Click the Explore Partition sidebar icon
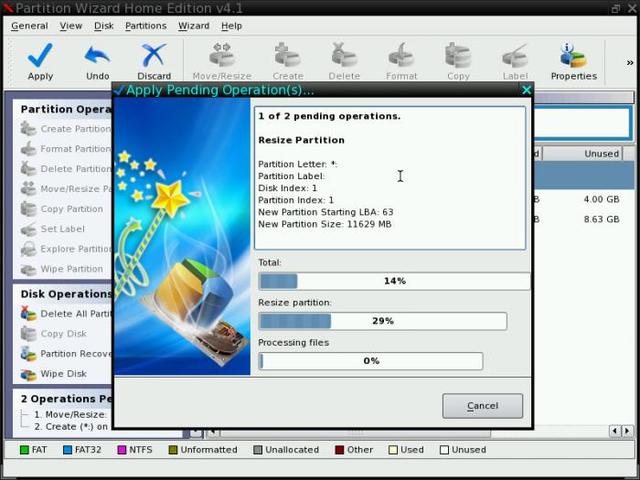The image size is (640, 480). [29, 249]
